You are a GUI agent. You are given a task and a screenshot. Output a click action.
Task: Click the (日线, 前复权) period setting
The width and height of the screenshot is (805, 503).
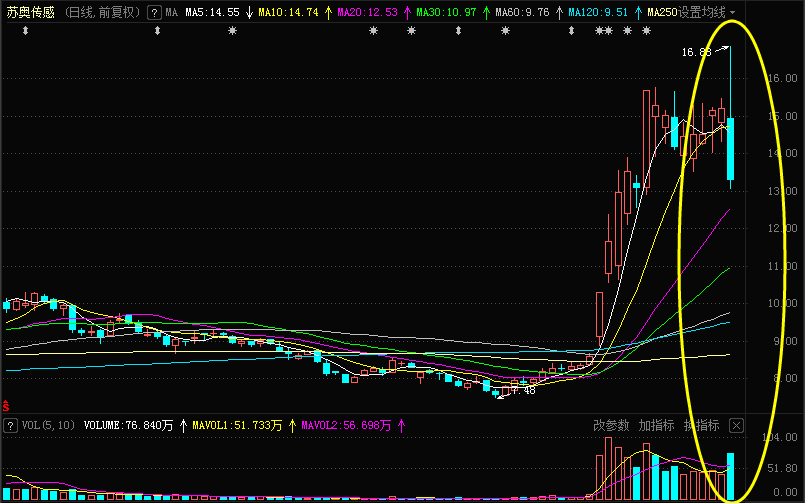[x=103, y=13]
